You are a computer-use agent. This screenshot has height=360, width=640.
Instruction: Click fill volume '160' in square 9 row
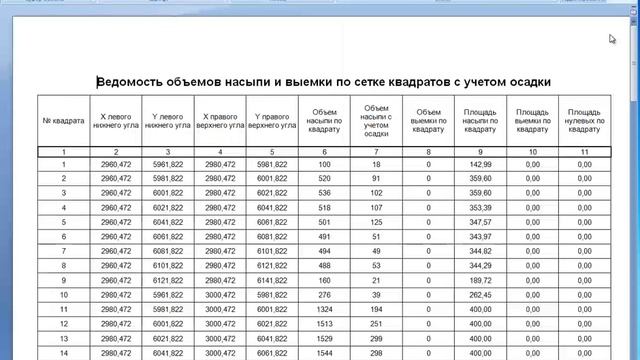pyautogui.click(x=324, y=280)
